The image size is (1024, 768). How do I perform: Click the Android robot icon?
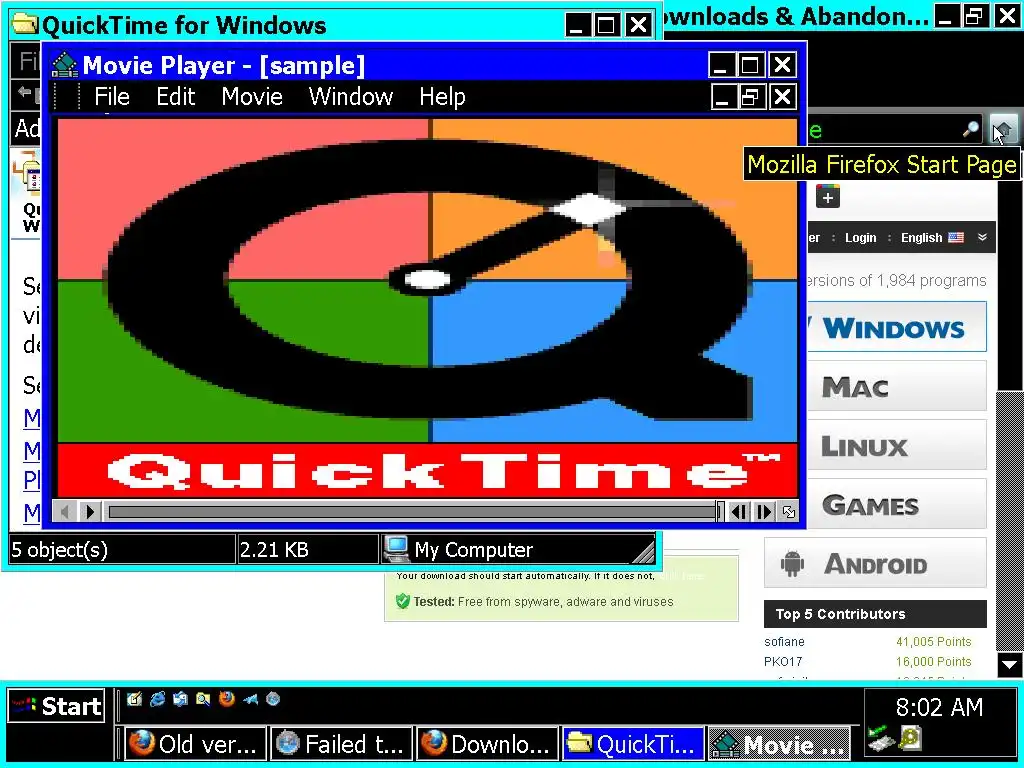pos(792,563)
